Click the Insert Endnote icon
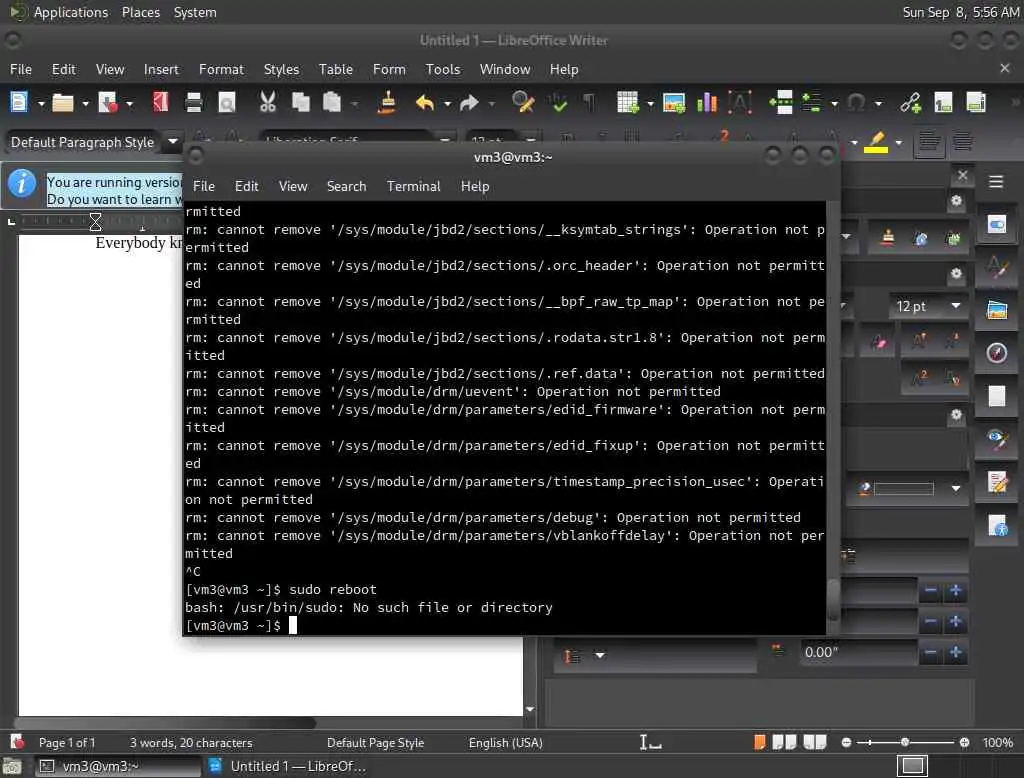Viewport: 1024px width, 778px height. 976,103
